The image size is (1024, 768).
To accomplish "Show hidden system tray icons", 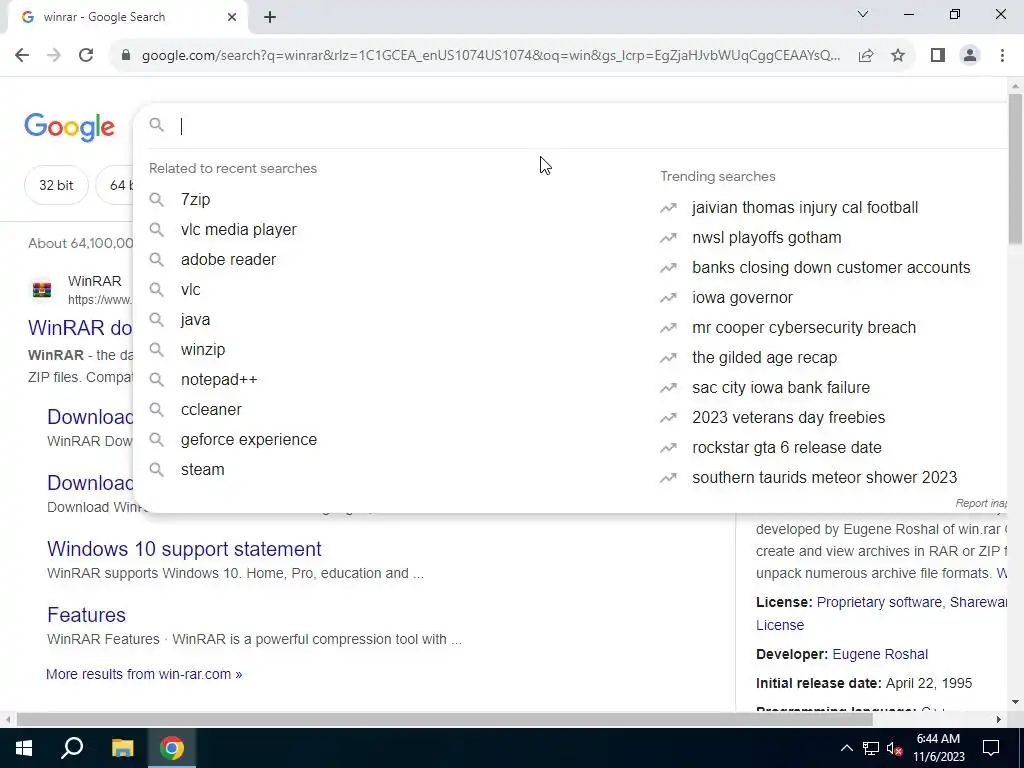I will [846, 748].
